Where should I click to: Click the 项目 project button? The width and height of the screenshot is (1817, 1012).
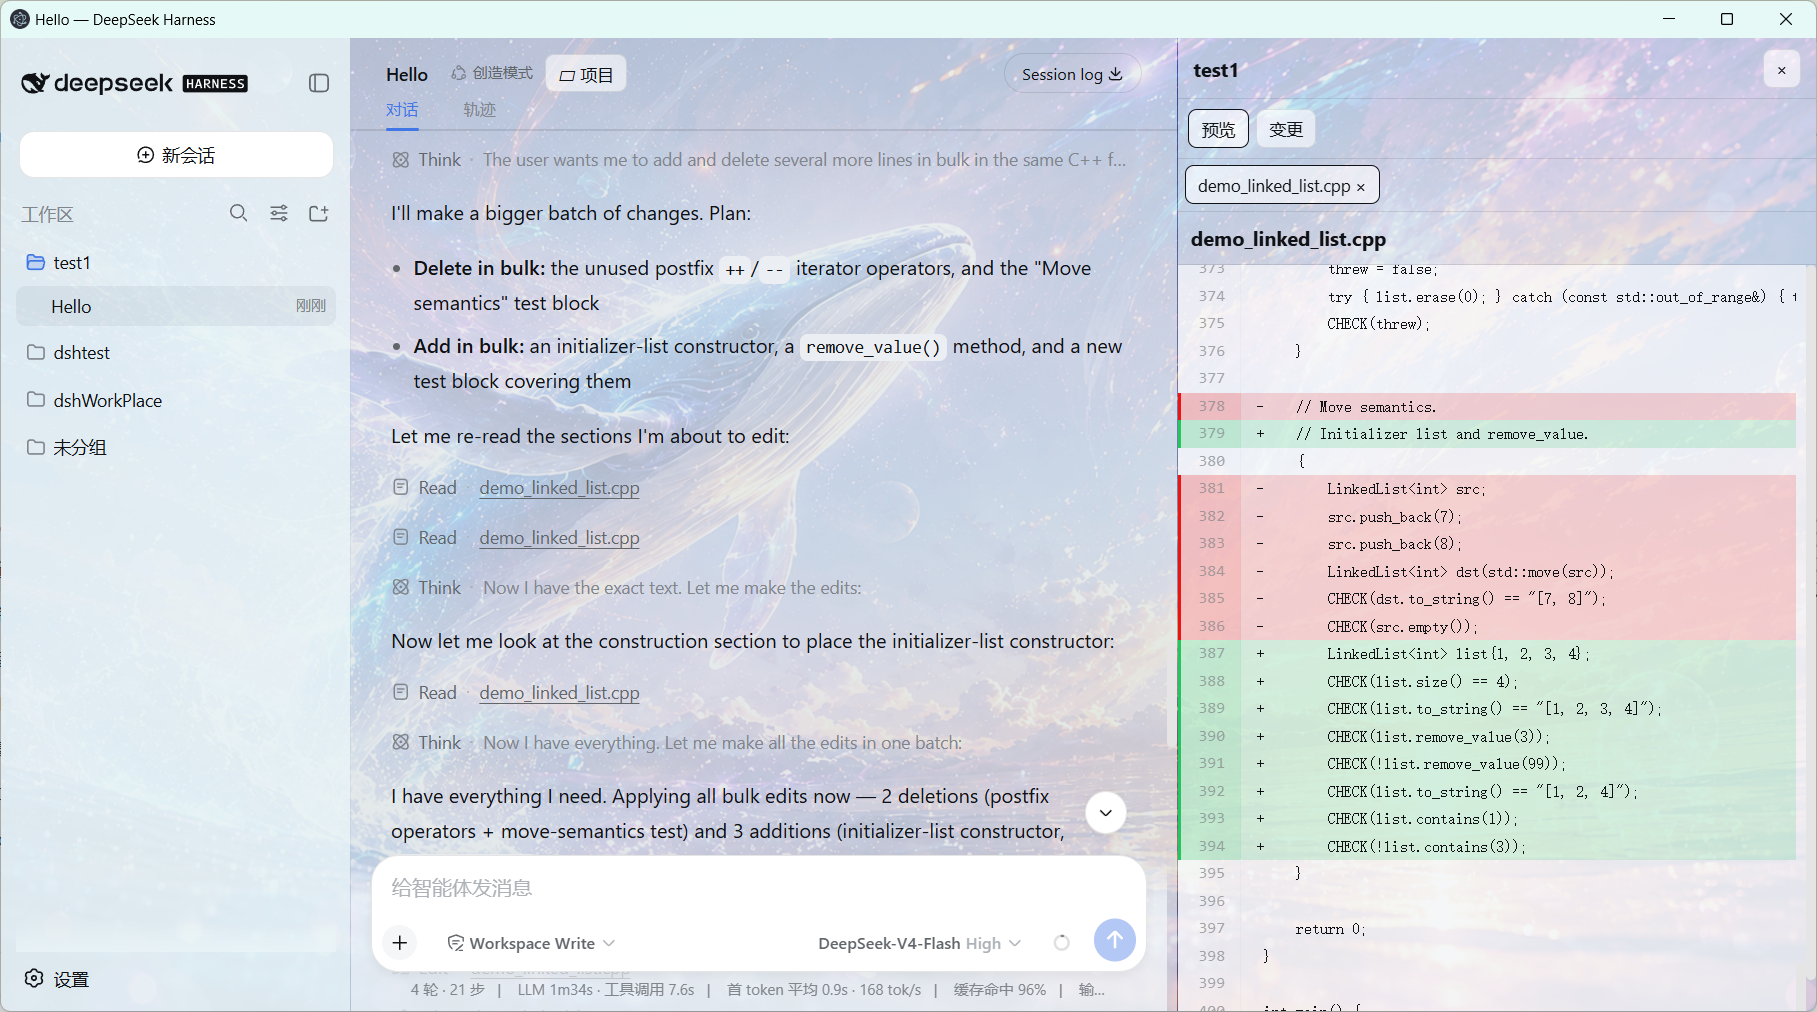586,74
